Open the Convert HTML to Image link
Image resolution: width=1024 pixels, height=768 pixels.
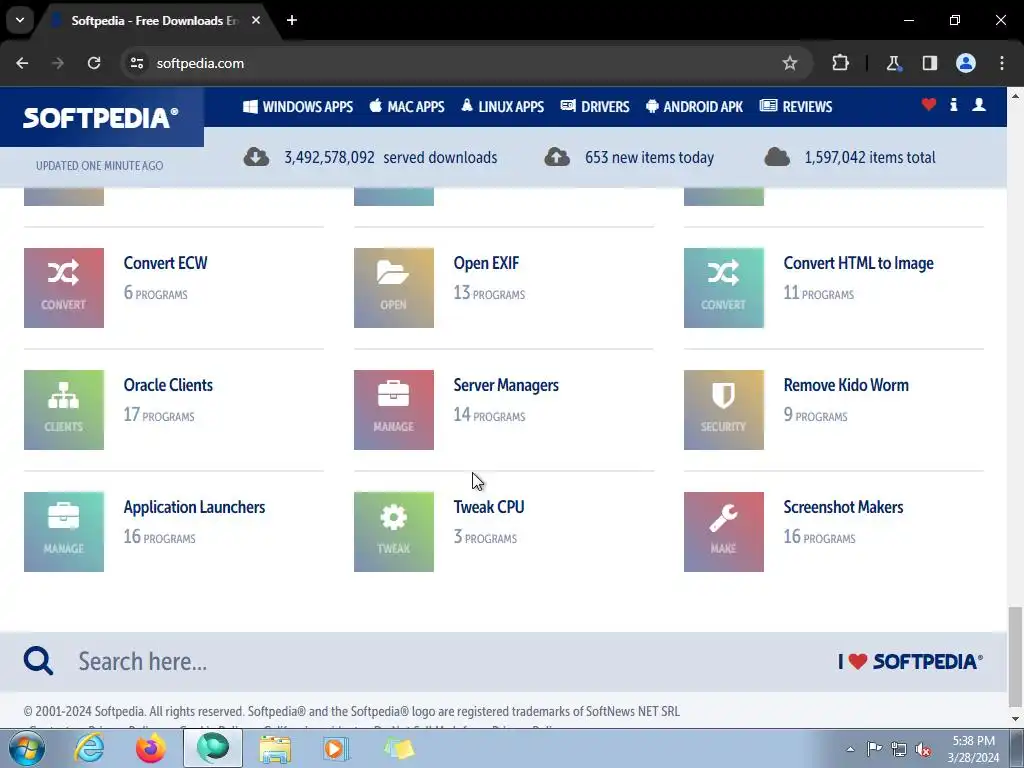(859, 263)
